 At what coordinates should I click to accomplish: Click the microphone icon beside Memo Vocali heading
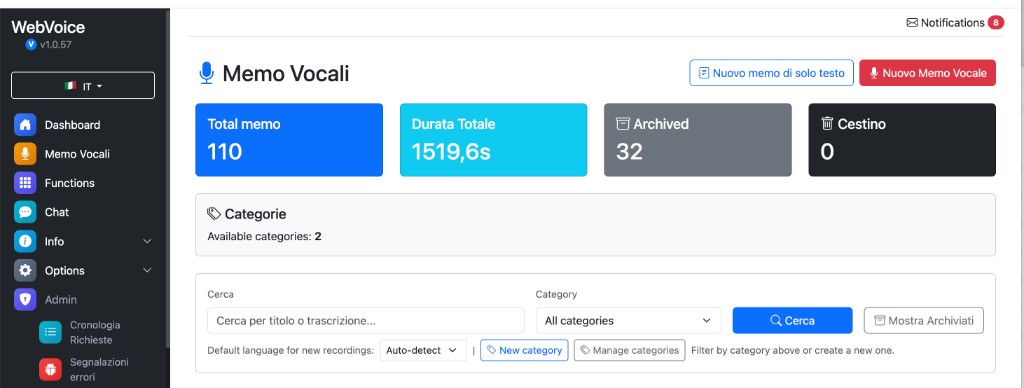point(206,73)
